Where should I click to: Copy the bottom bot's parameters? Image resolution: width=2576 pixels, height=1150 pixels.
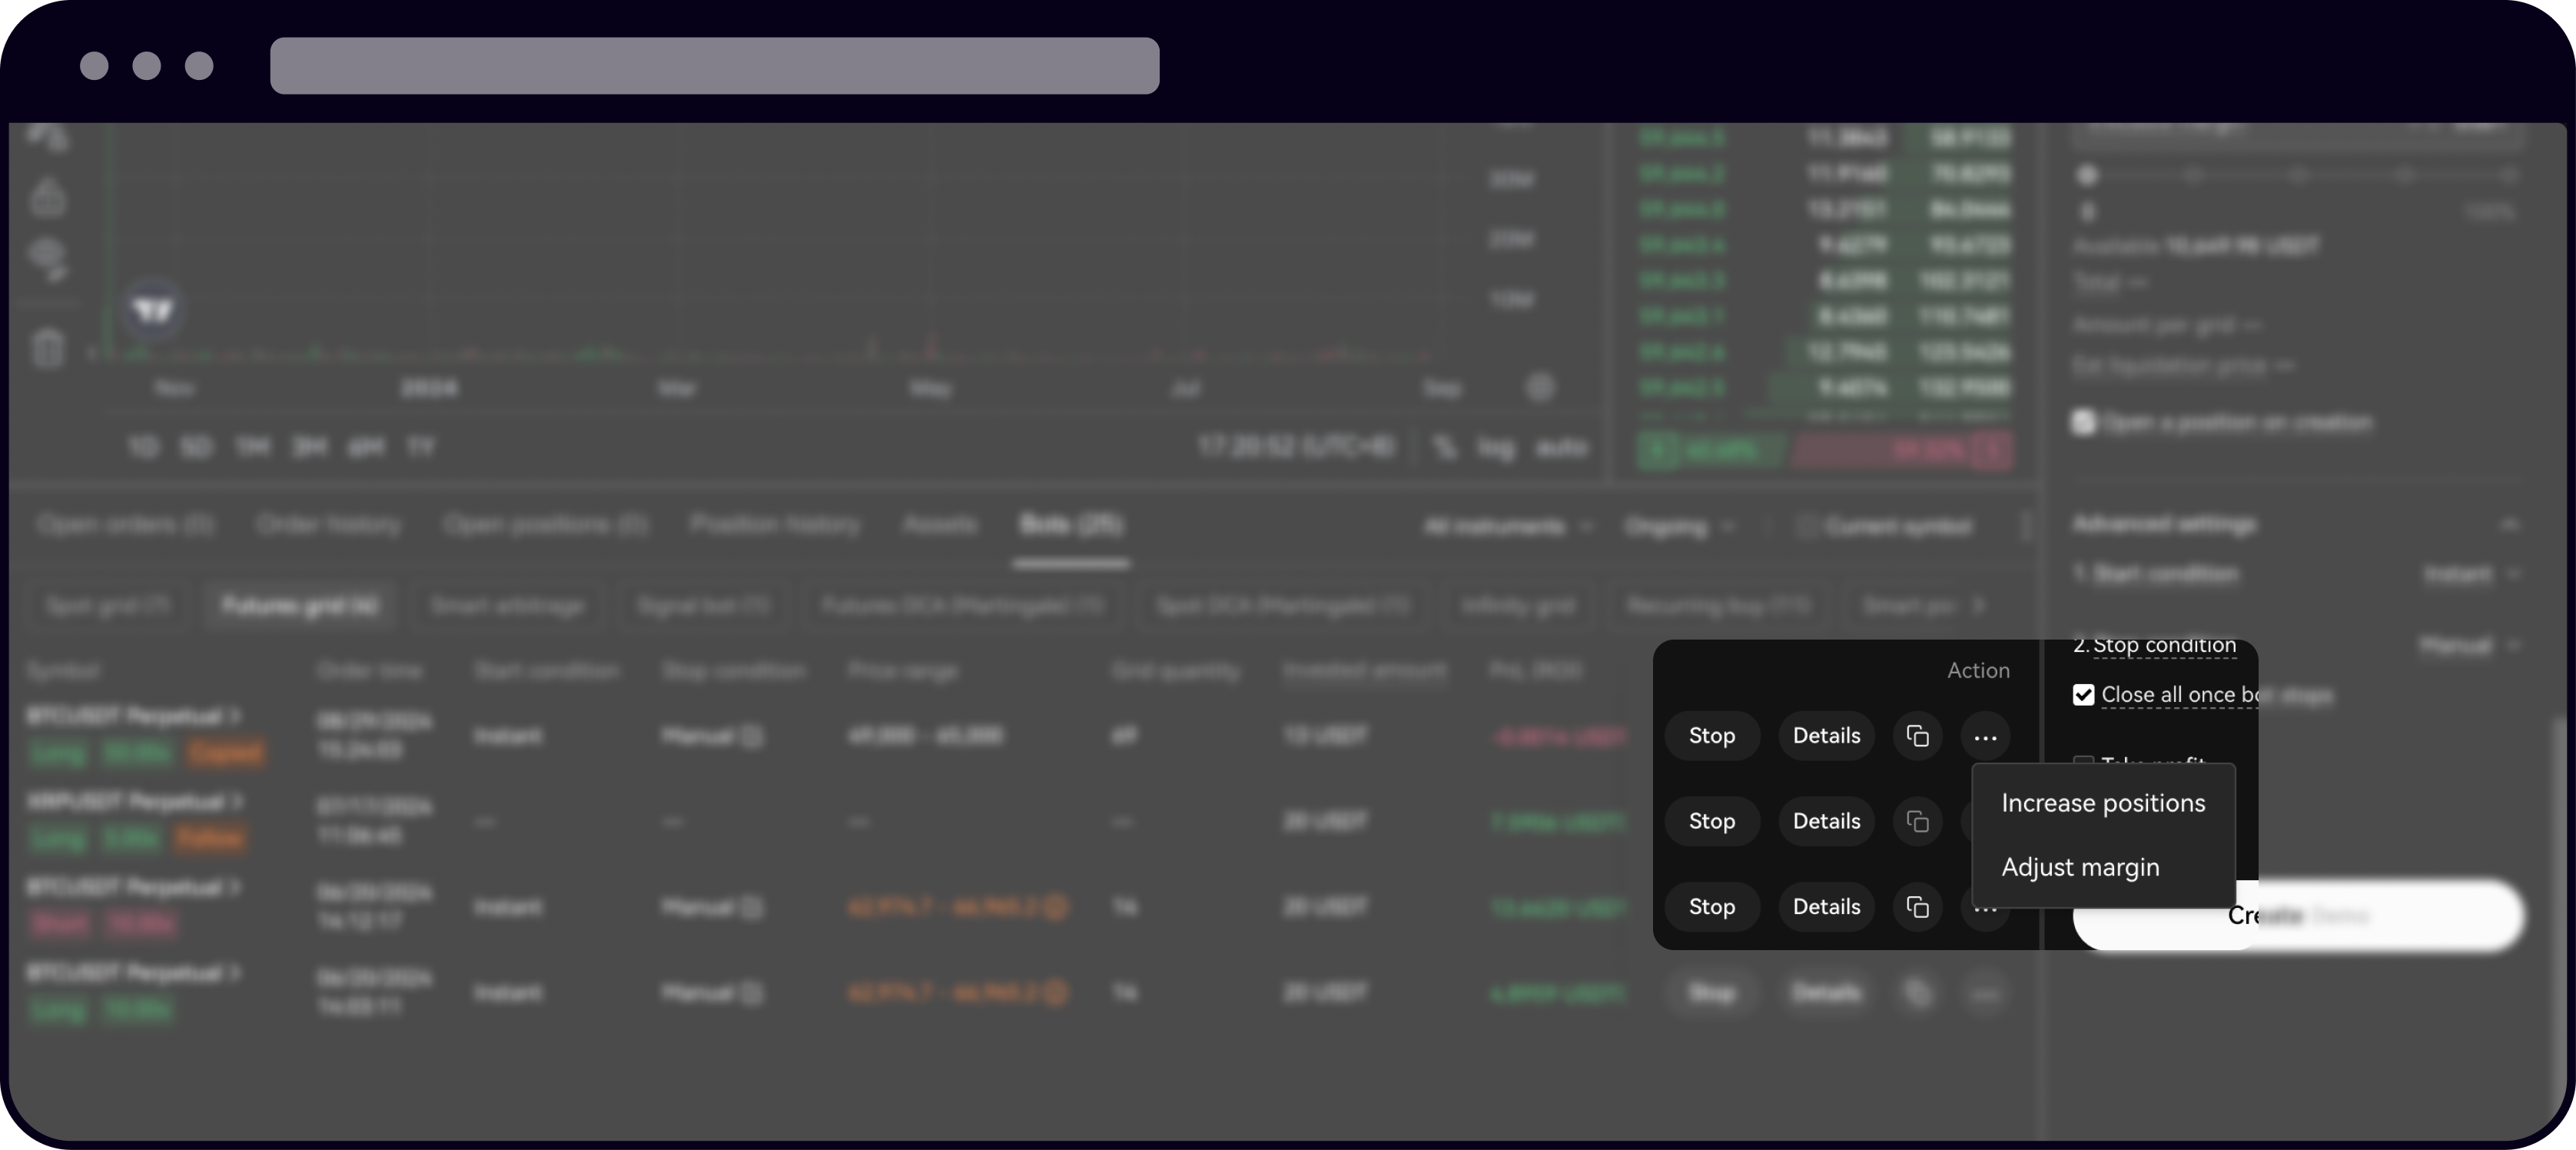coord(1918,992)
